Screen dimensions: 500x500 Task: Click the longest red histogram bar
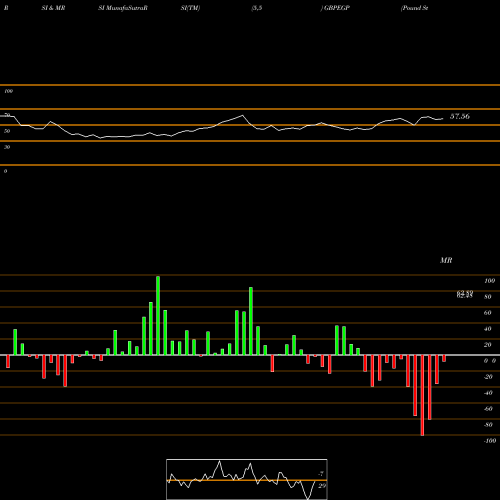tap(422, 395)
